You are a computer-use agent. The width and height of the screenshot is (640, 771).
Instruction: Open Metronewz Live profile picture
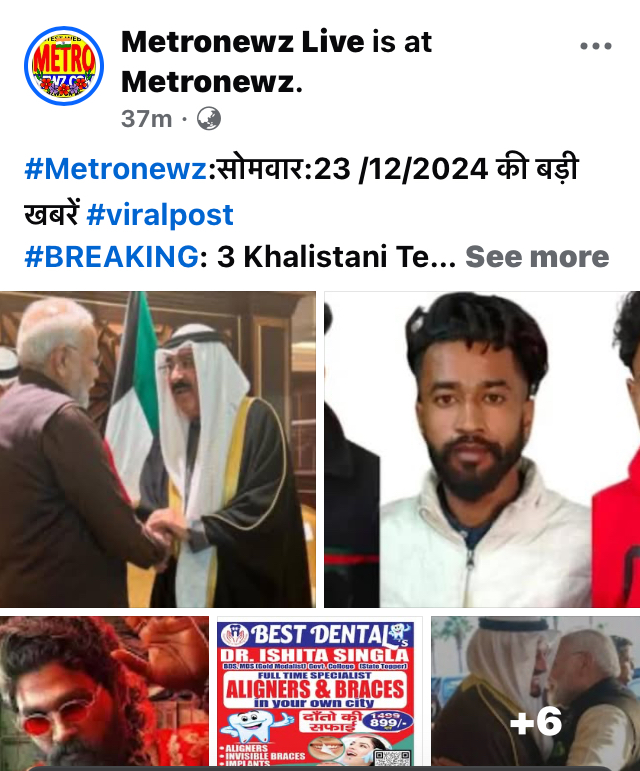[64, 65]
